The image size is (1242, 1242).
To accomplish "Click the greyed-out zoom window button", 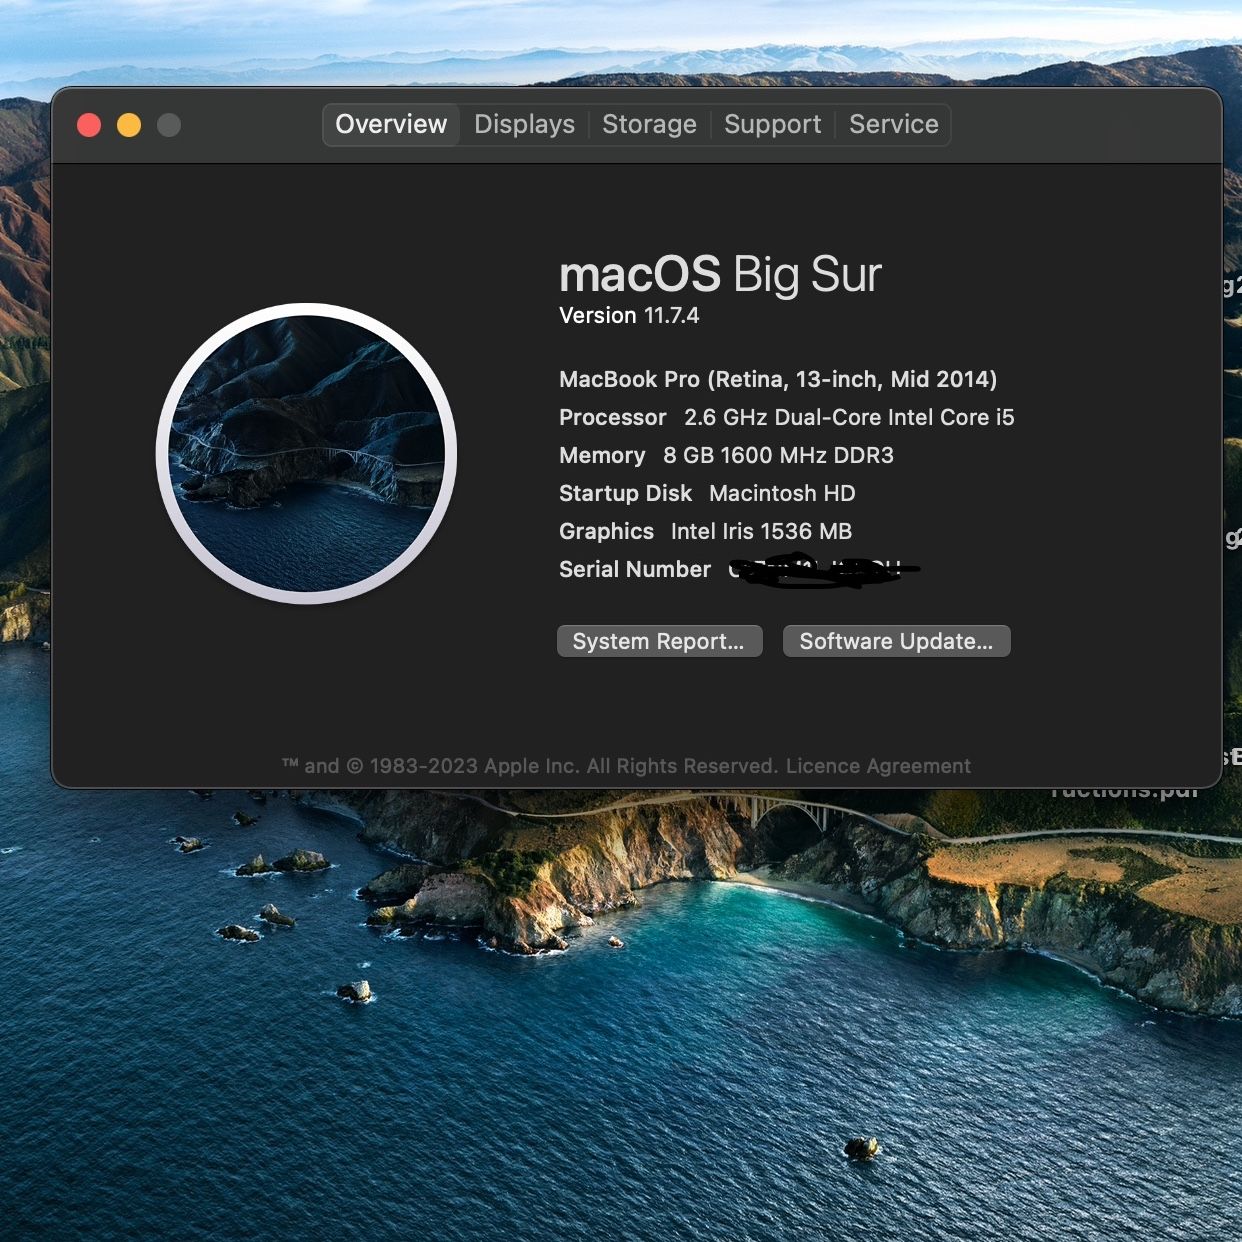I will click(x=169, y=125).
